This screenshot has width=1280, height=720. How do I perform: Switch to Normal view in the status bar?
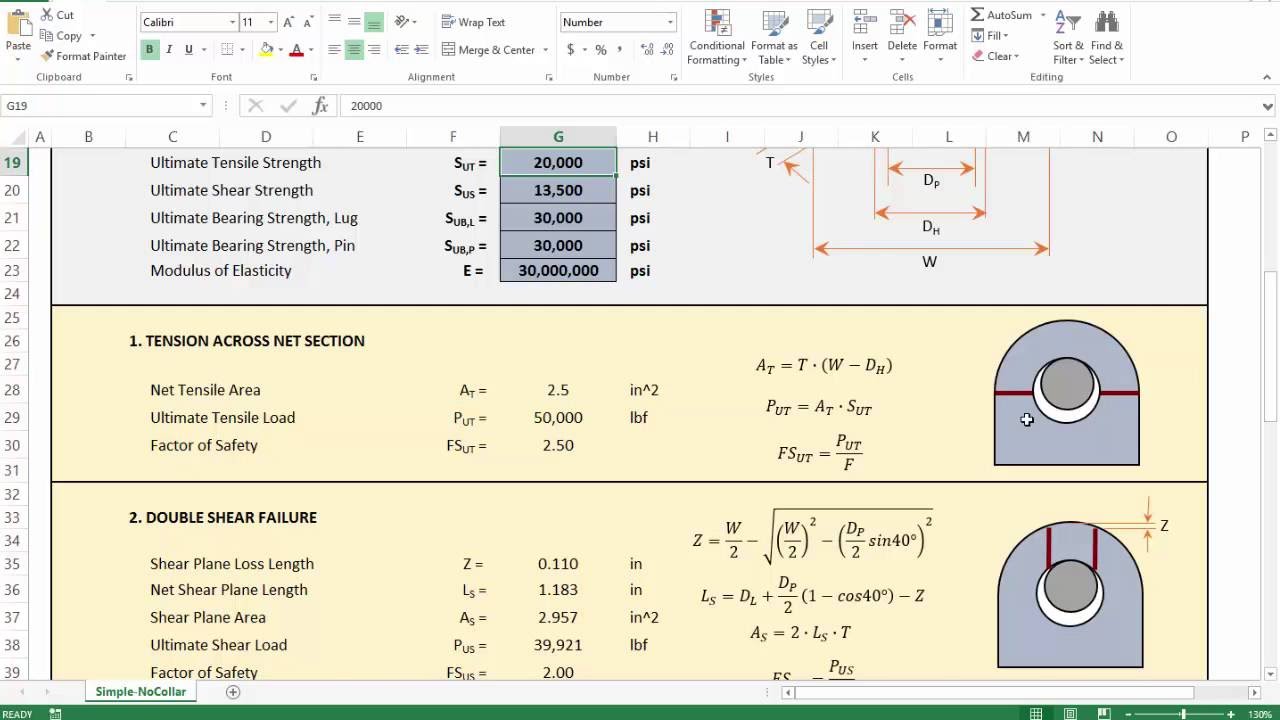pyautogui.click(x=1037, y=713)
